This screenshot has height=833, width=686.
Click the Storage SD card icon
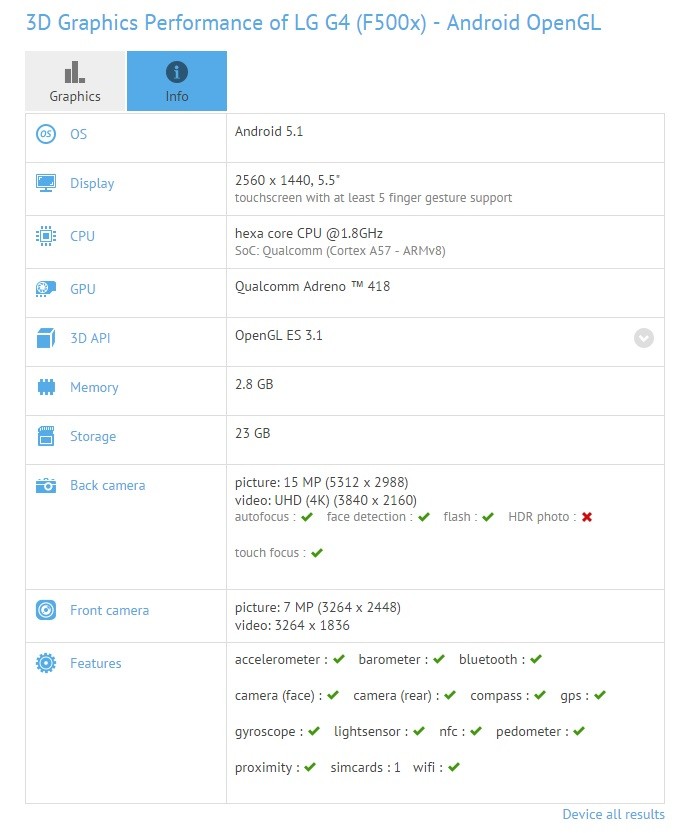[x=46, y=436]
